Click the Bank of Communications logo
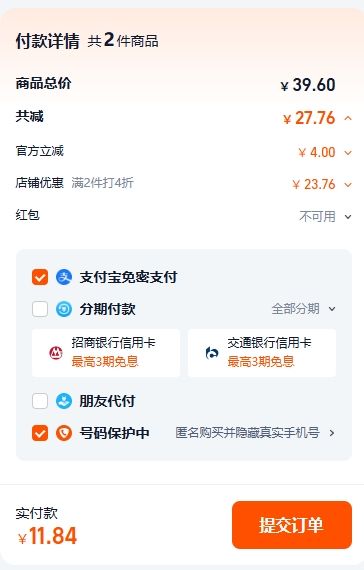364x570 pixels. click(212, 353)
